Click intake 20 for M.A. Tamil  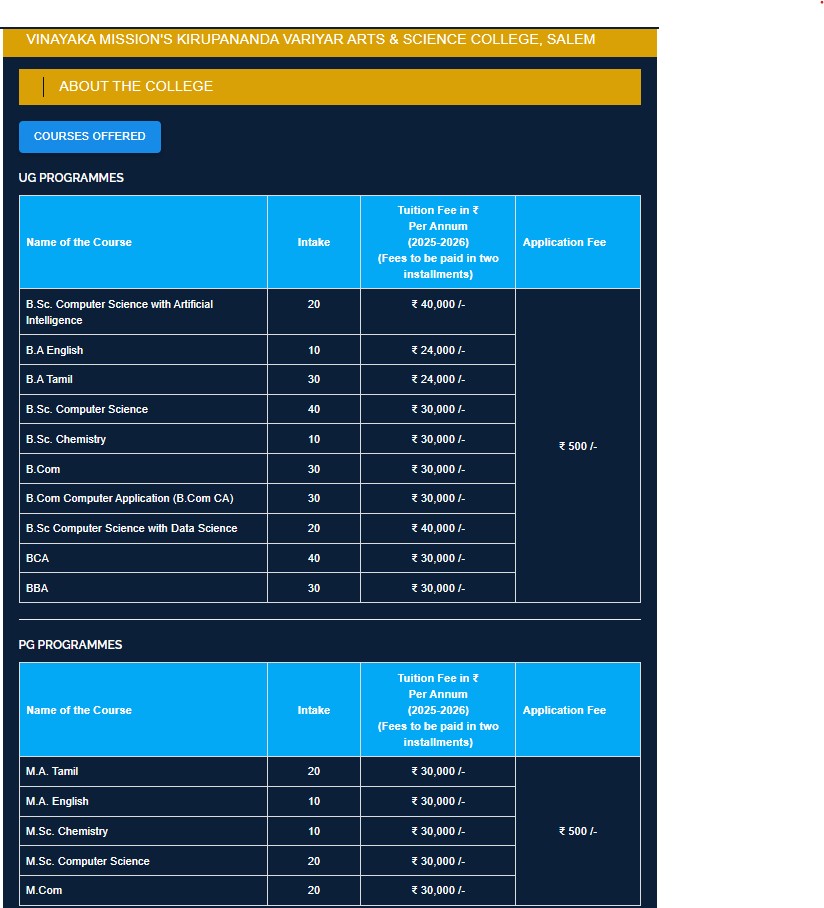pyautogui.click(x=314, y=771)
